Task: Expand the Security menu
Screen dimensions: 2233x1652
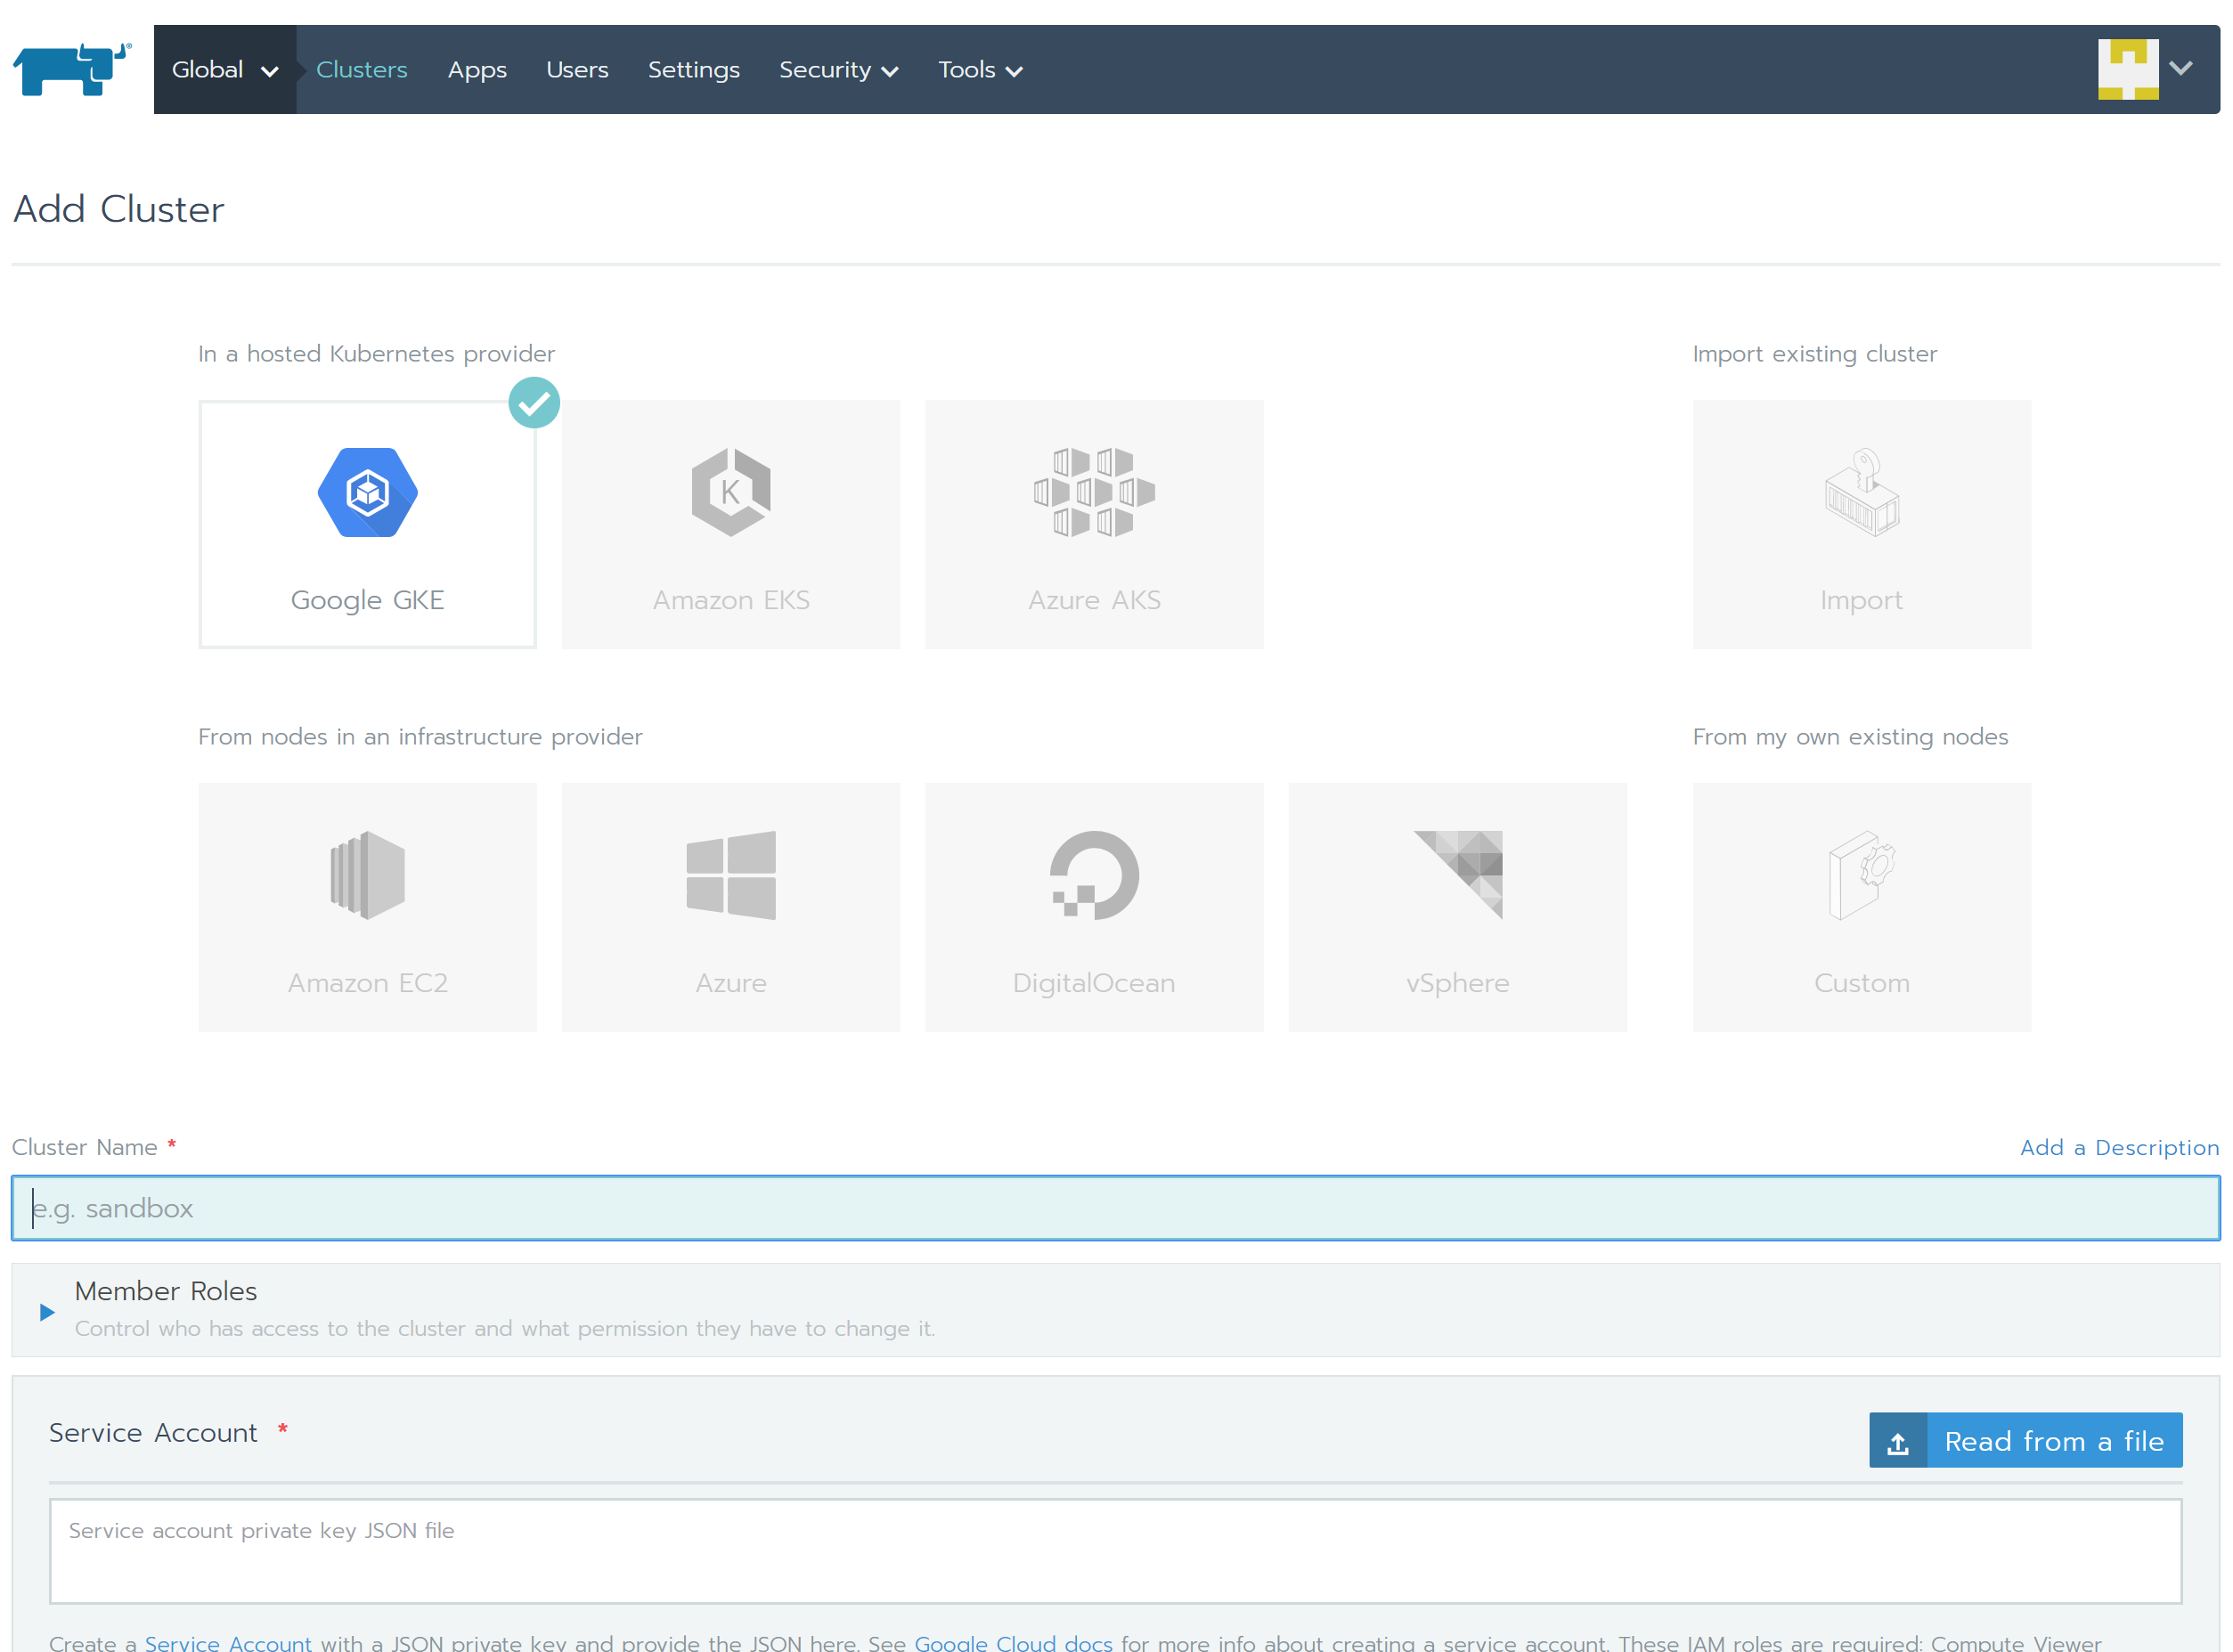Action: click(x=838, y=69)
